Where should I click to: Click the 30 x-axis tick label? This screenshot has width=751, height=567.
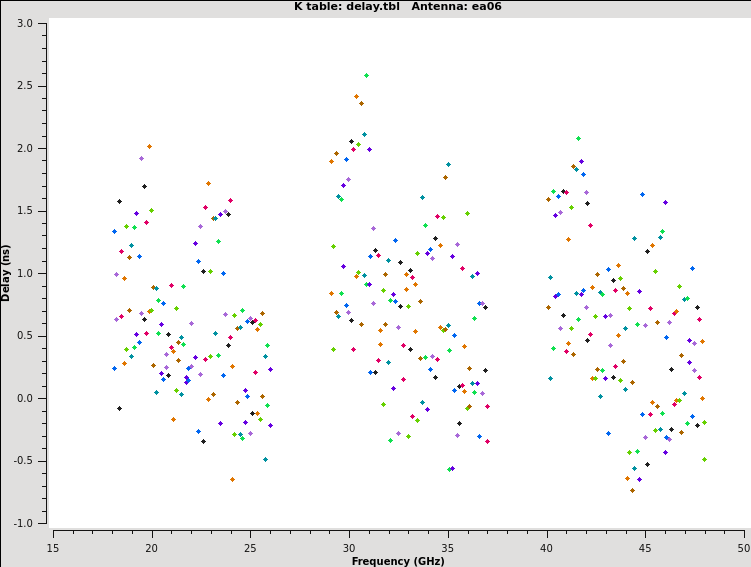[x=349, y=547]
